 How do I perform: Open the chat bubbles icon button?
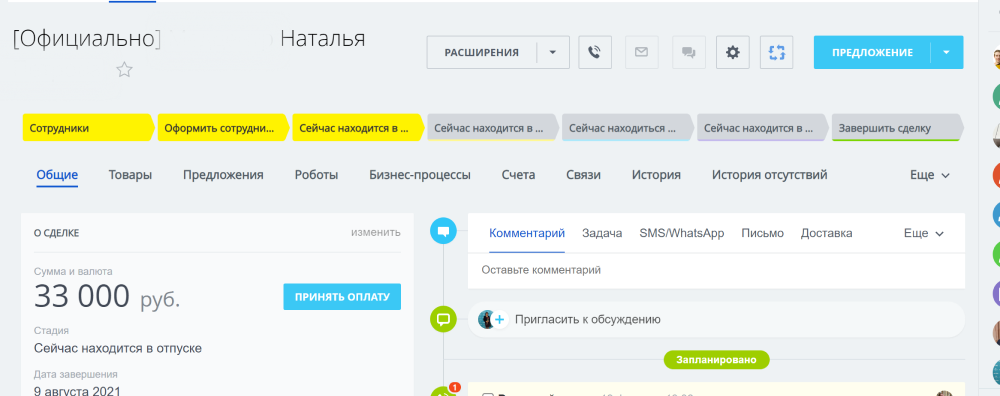coord(689,52)
